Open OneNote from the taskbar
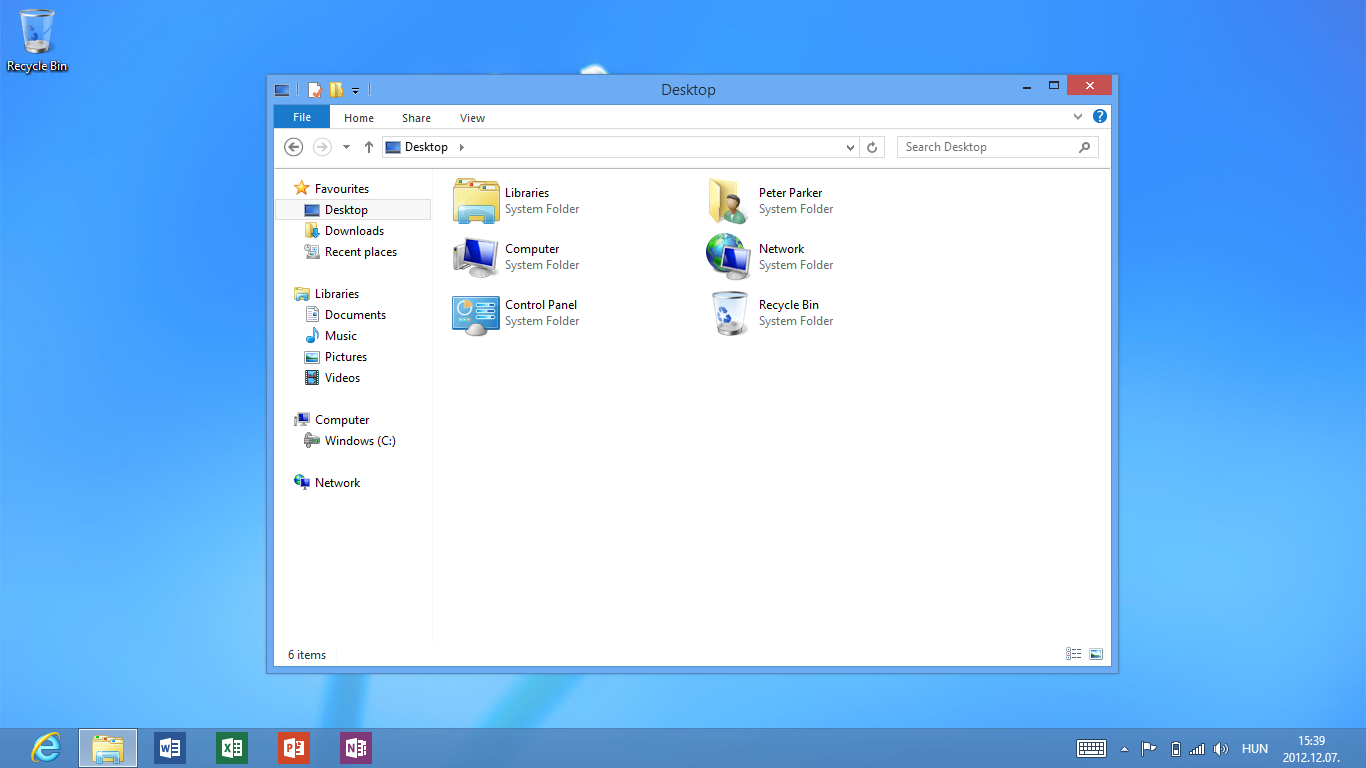 click(355, 748)
